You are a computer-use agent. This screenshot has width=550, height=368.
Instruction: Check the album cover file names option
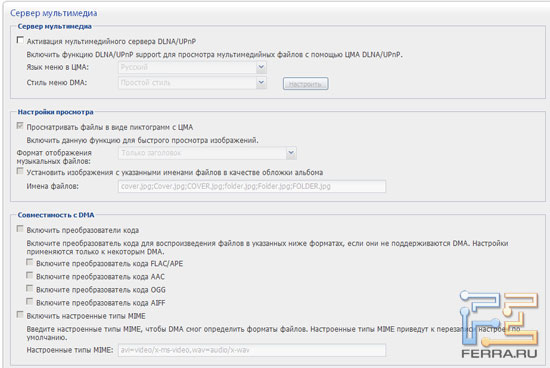[20, 171]
